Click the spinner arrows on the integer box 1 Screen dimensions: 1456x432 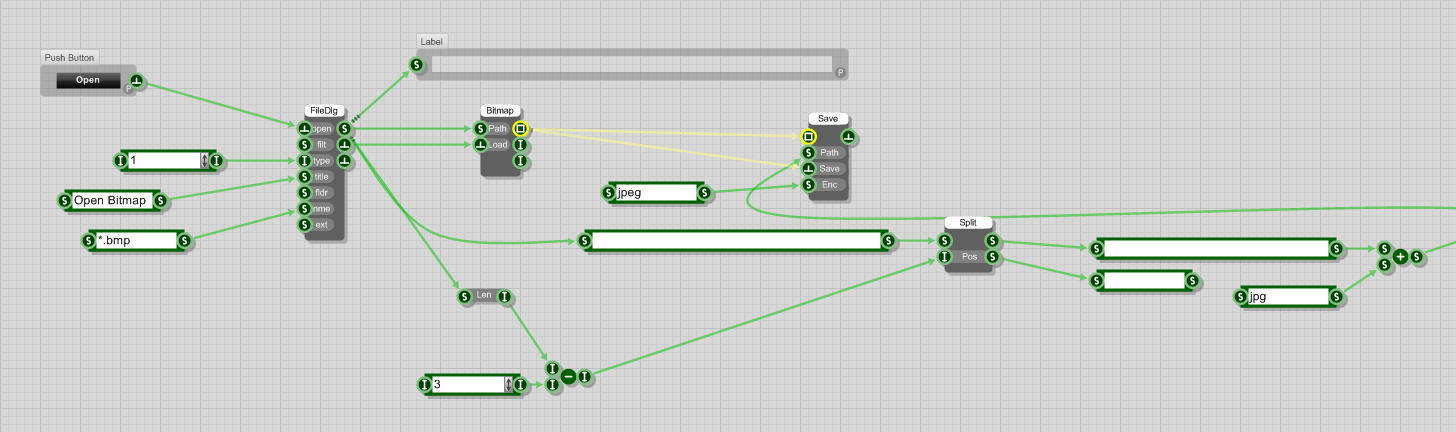pyautogui.click(x=205, y=160)
